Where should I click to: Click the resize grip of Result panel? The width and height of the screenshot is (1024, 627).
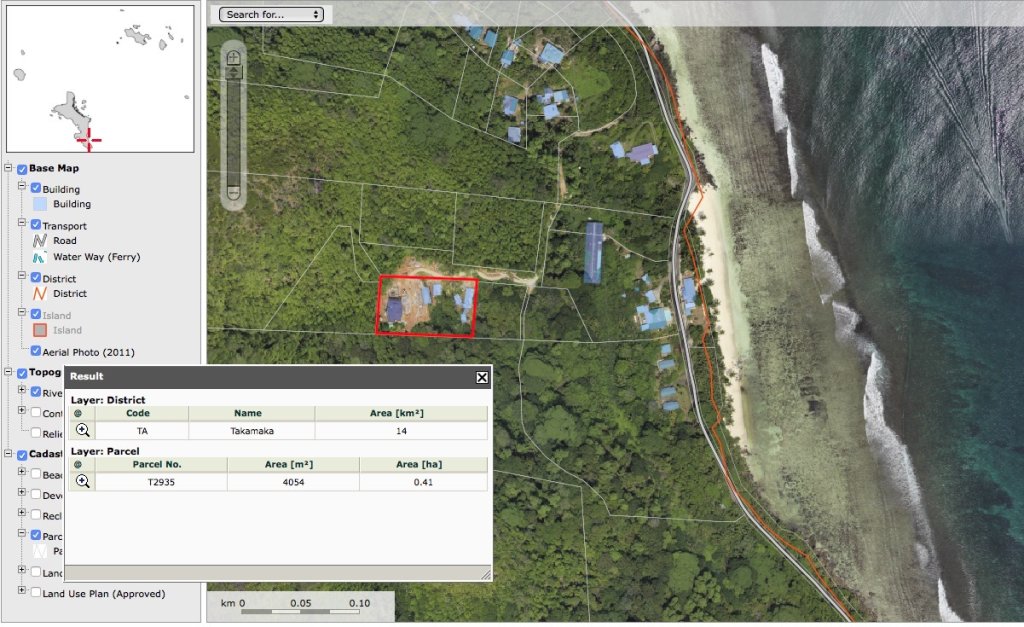tap(485, 574)
